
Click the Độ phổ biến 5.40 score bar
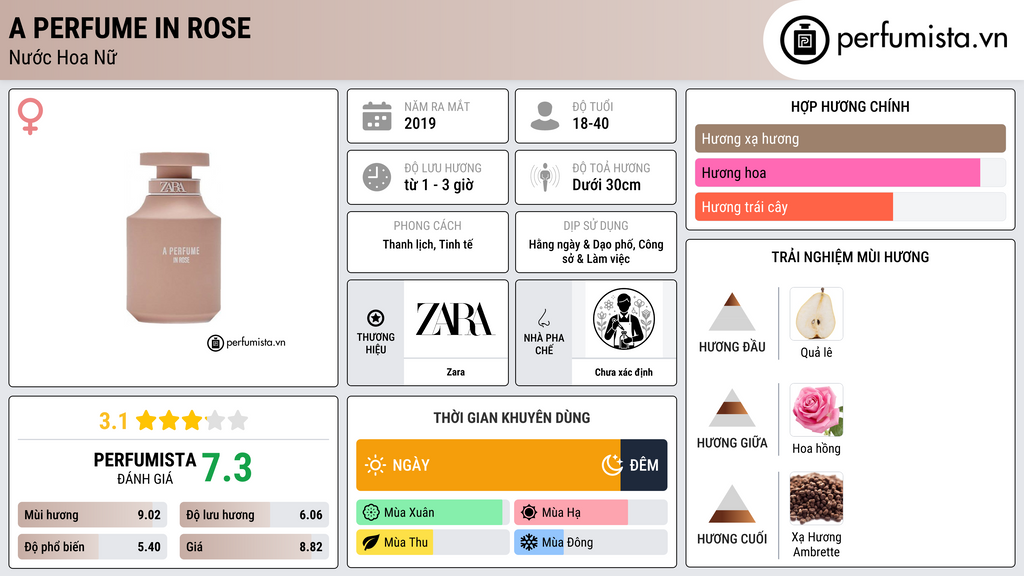click(93, 547)
